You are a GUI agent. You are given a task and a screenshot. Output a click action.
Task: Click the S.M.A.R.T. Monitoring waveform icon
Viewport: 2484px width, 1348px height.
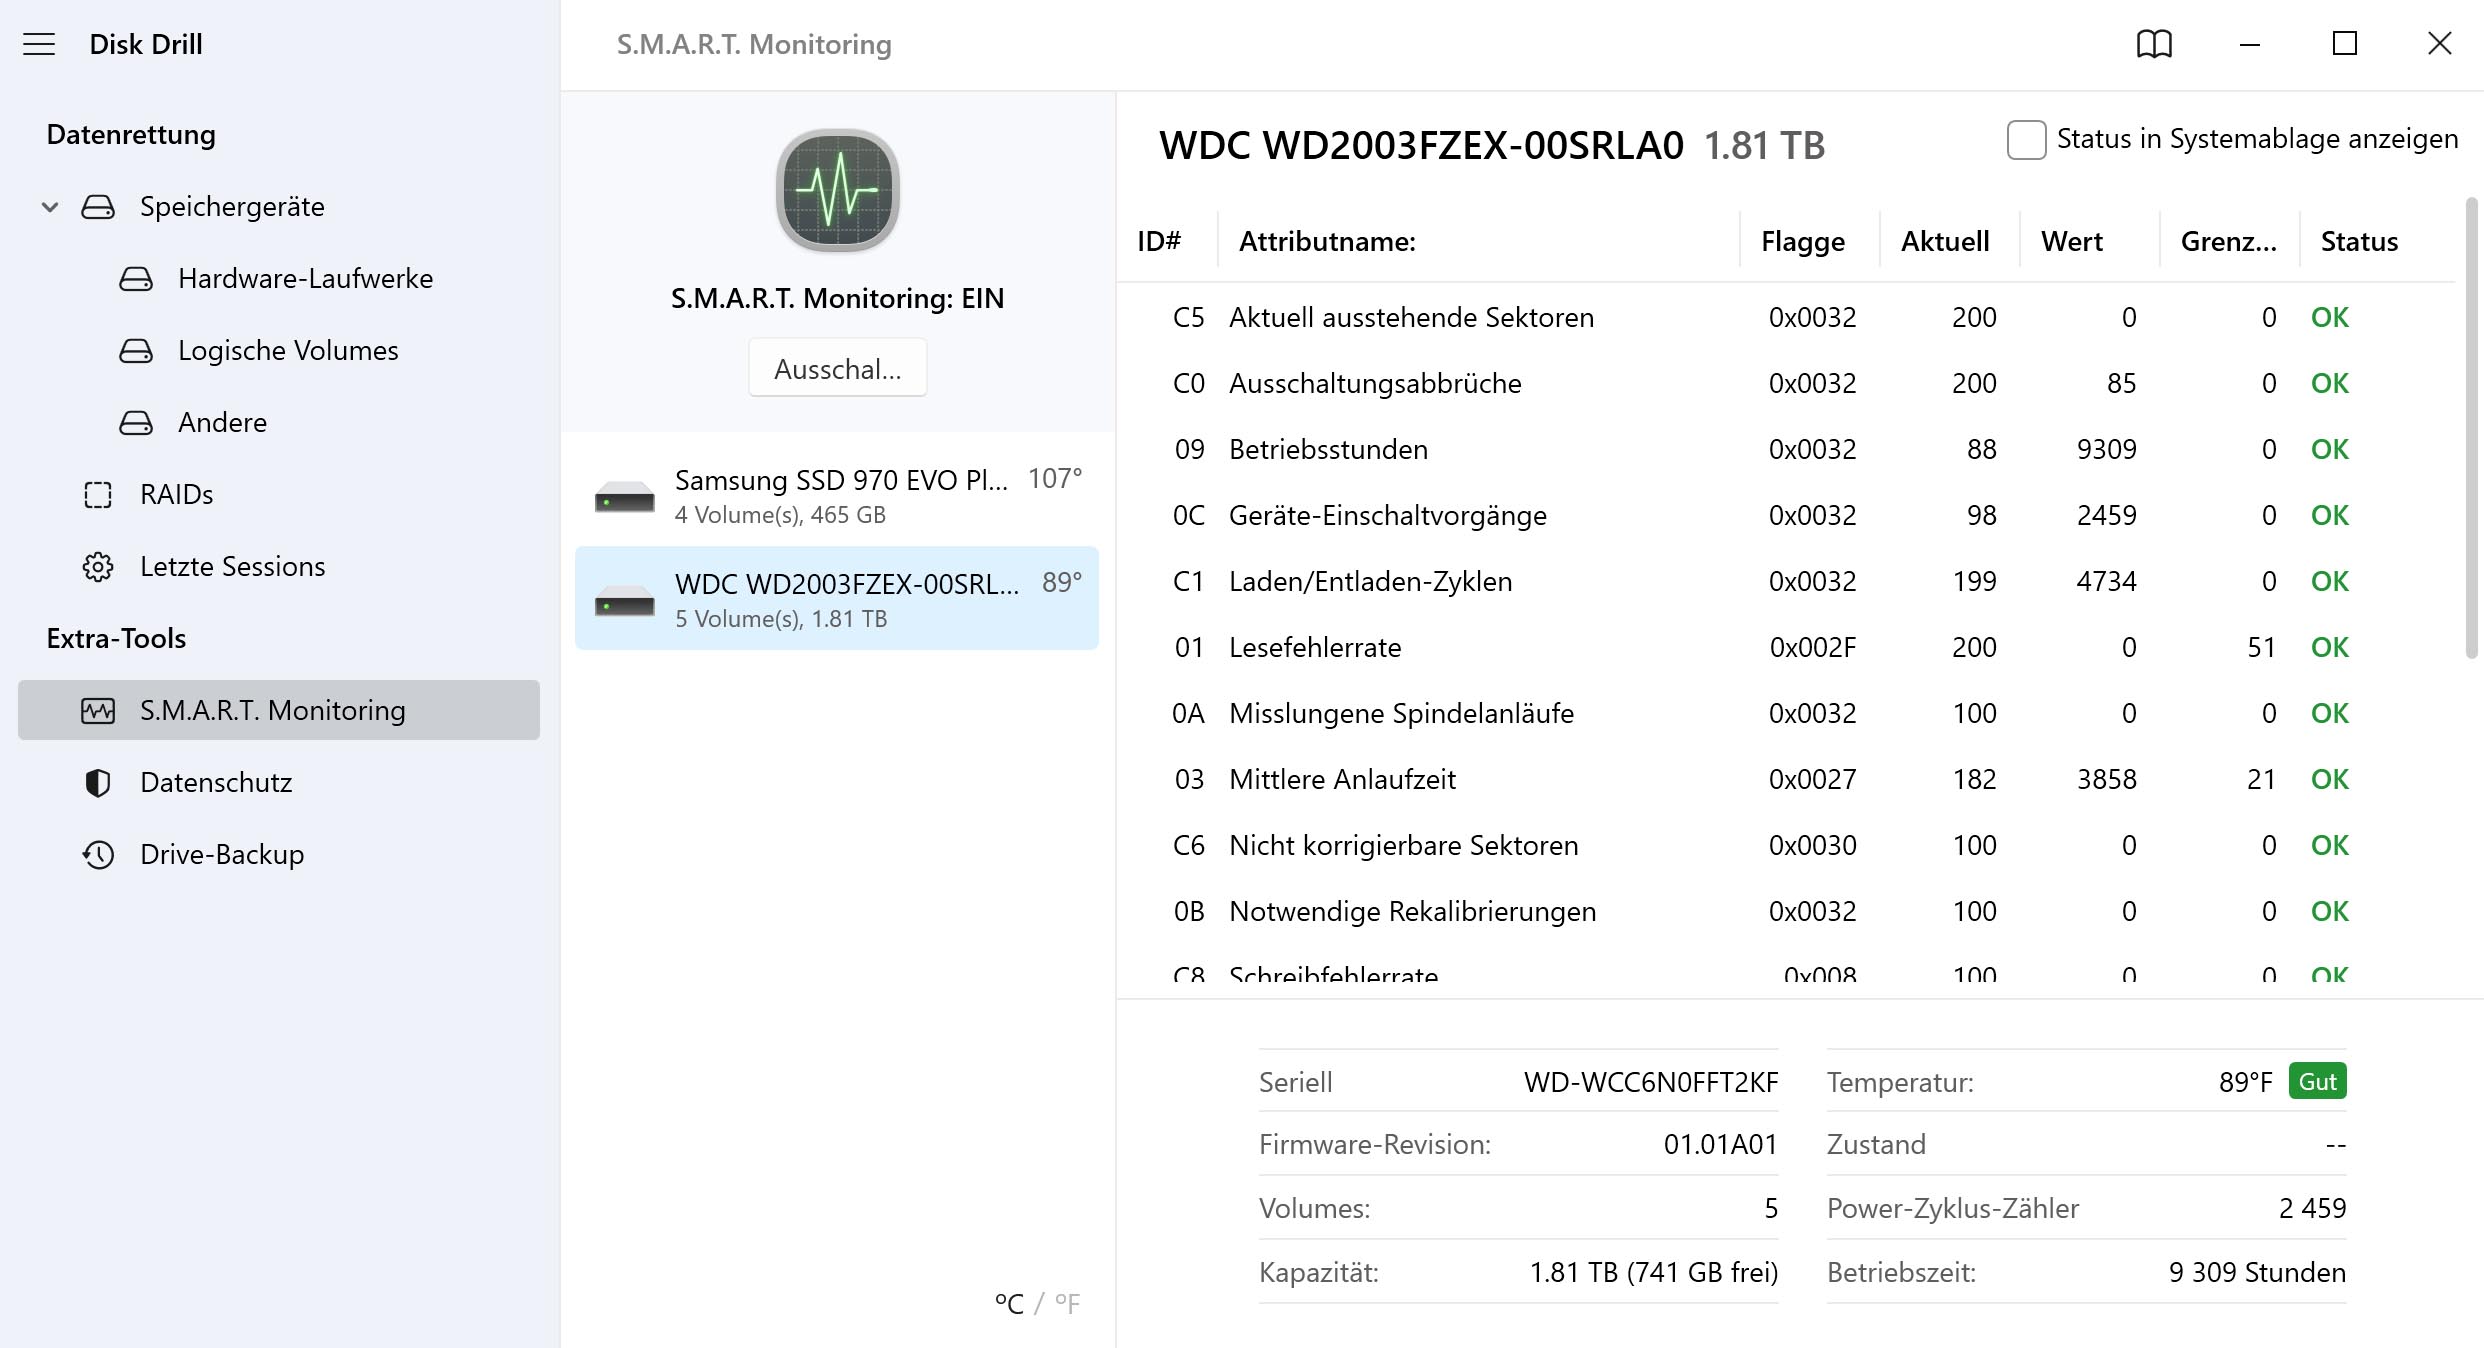pos(98,711)
